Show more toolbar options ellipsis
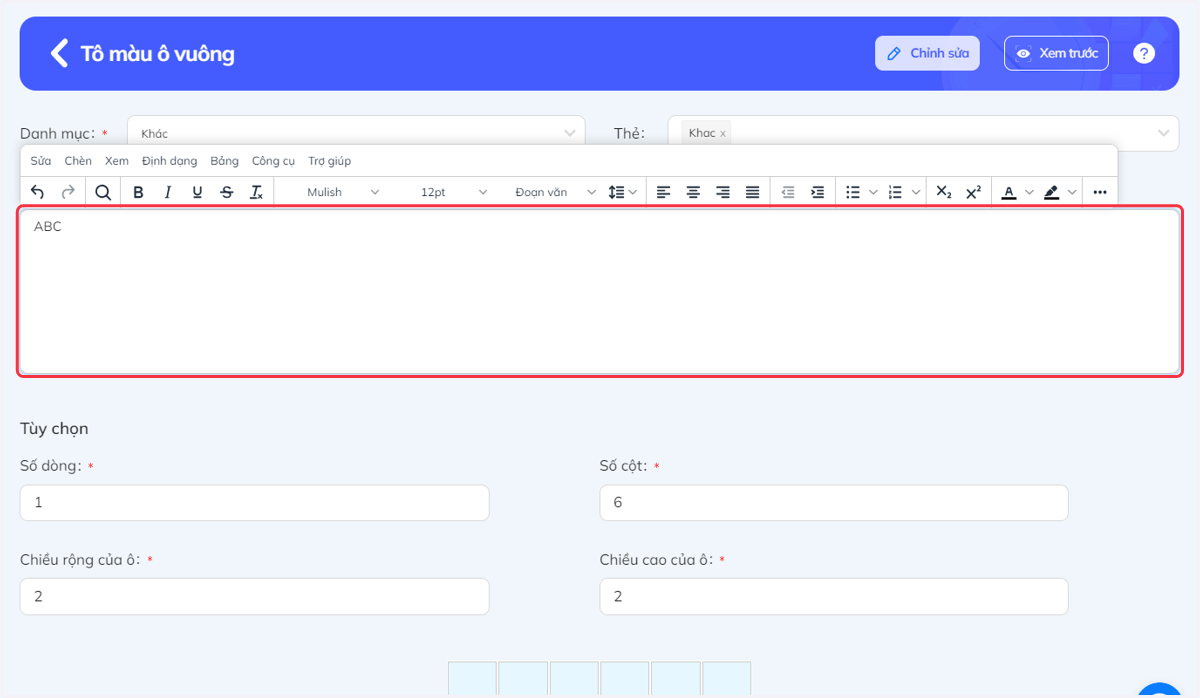This screenshot has height=698, width=1200. point(1100,192)
